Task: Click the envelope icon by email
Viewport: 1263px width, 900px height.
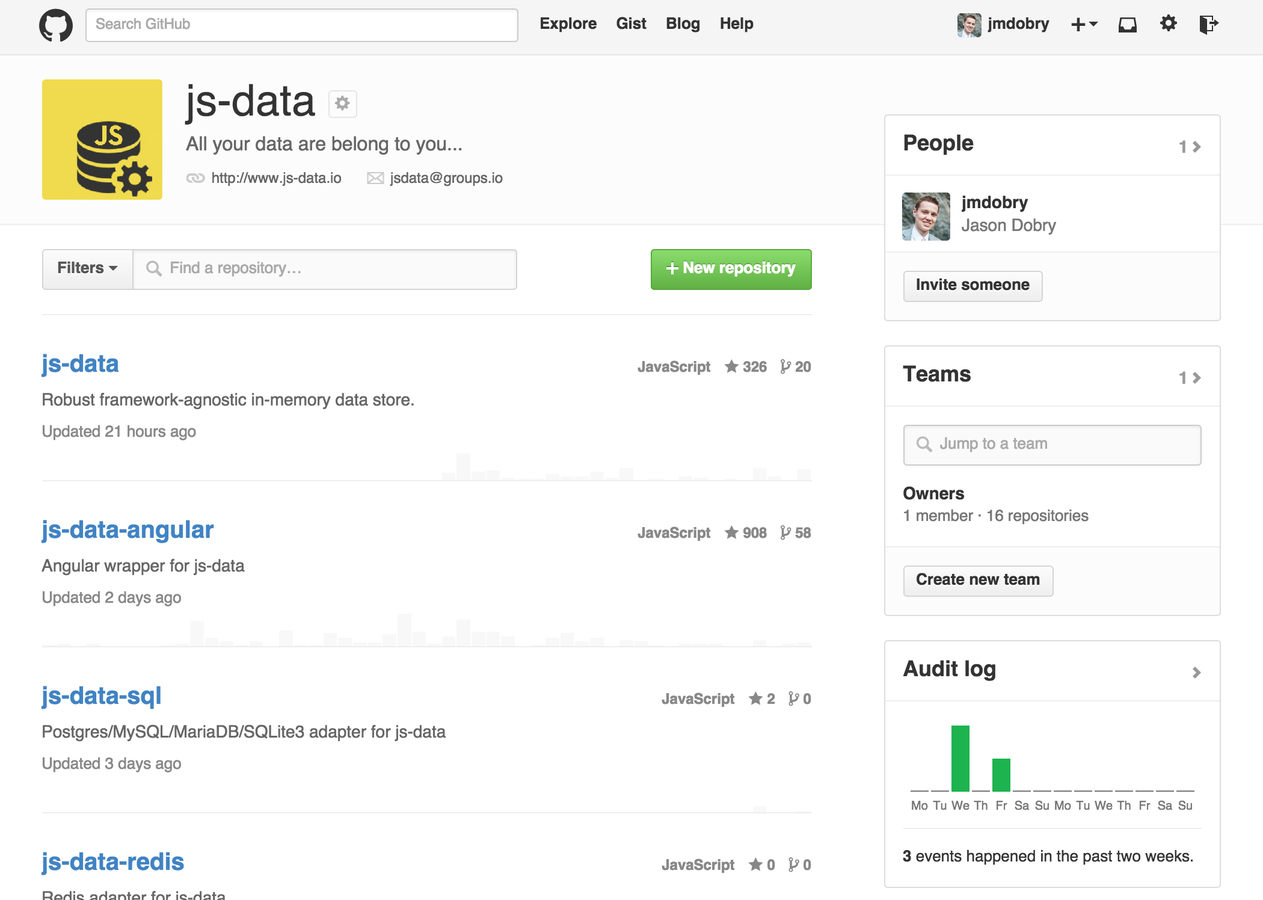Action: tap(375, 178)
